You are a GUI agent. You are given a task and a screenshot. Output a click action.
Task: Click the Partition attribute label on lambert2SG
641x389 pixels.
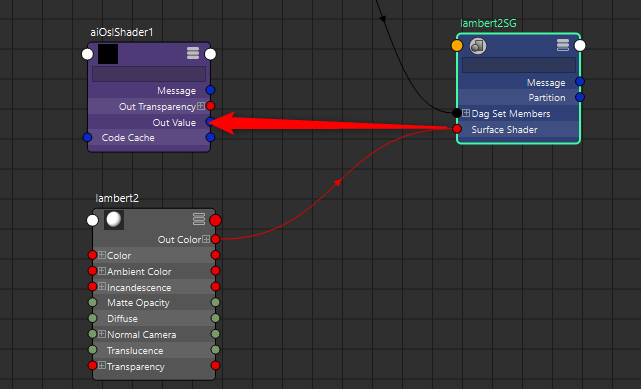point(547,98)
